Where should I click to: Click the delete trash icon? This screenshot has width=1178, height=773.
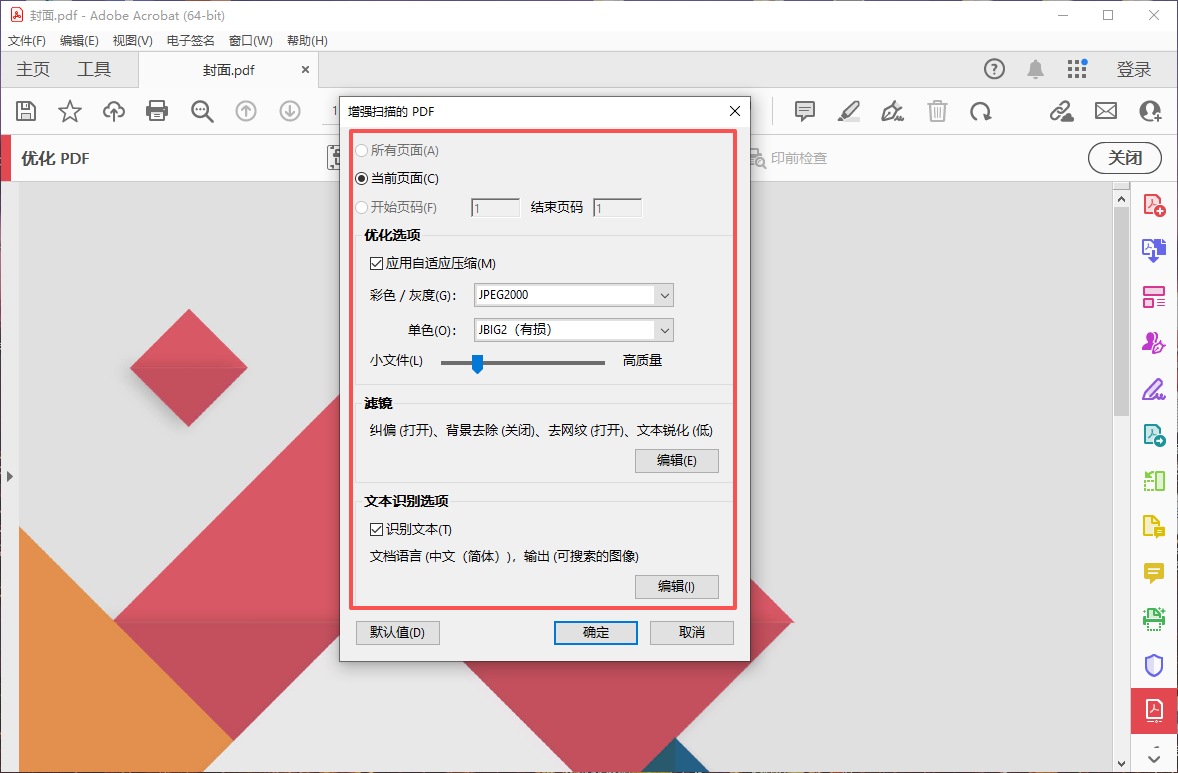pyautogui.click(x=937, y=111)
